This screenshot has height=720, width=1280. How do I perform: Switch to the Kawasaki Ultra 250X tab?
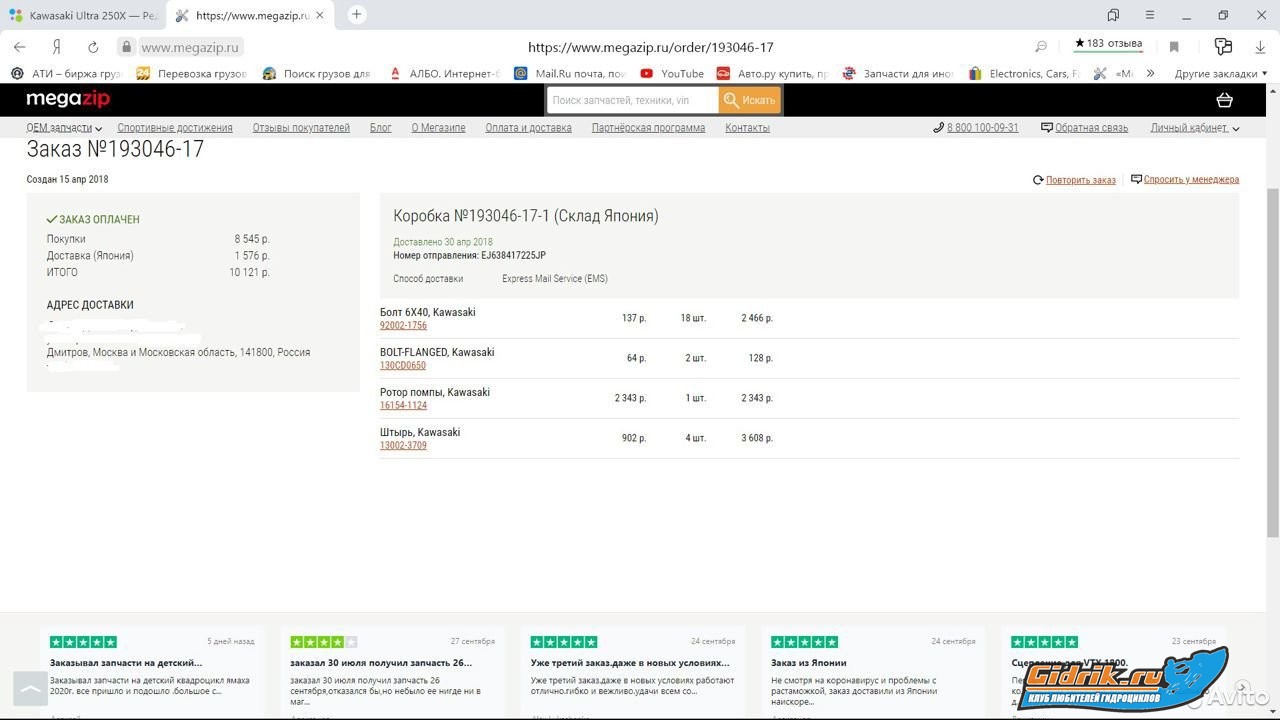83,16
